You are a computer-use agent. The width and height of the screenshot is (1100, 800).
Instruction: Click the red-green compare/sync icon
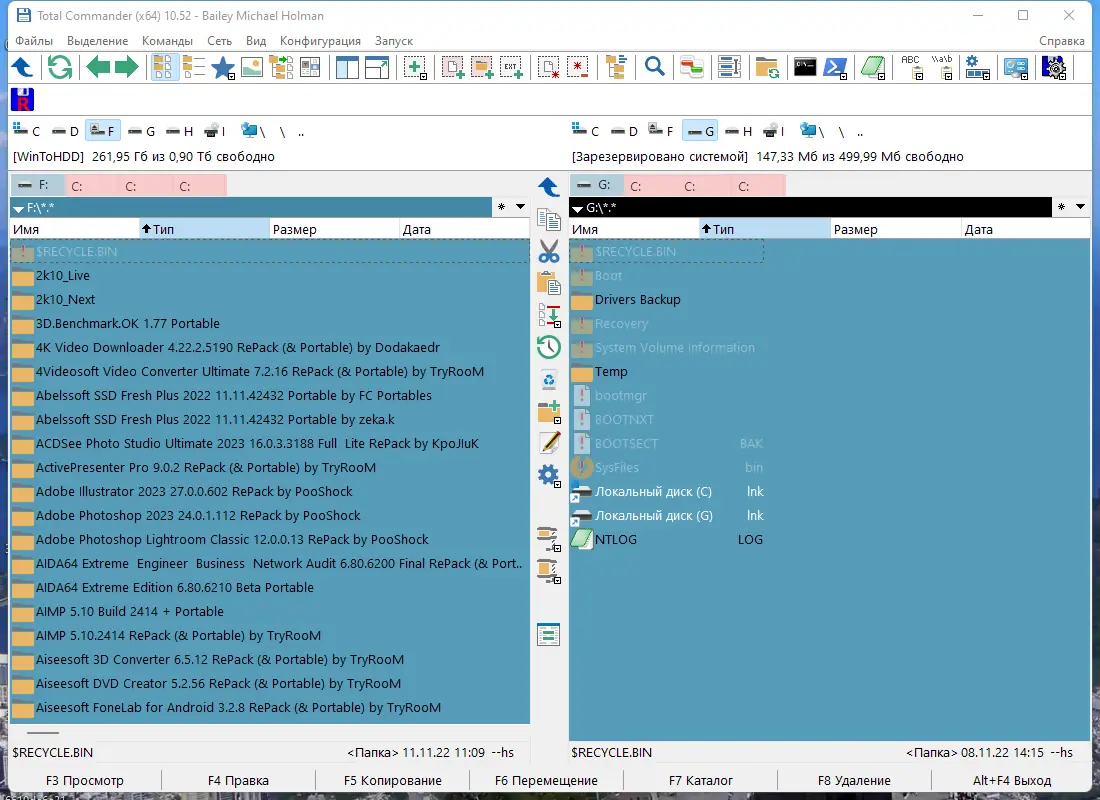(692, 68)
